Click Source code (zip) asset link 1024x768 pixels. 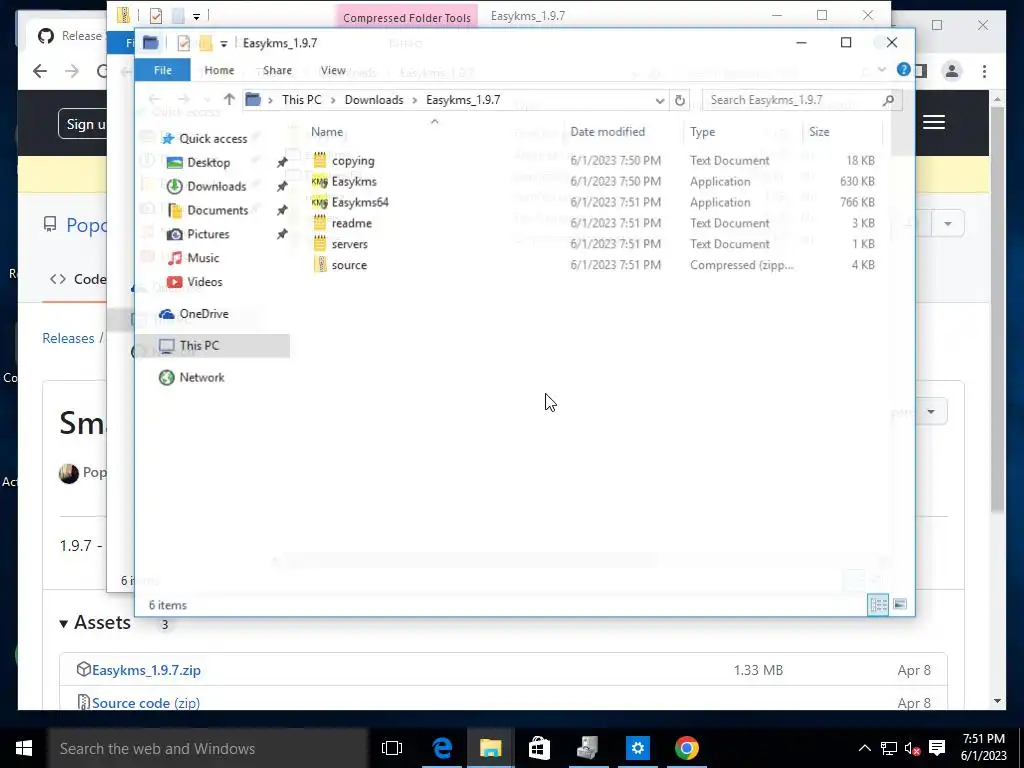(x=146, y=703)
